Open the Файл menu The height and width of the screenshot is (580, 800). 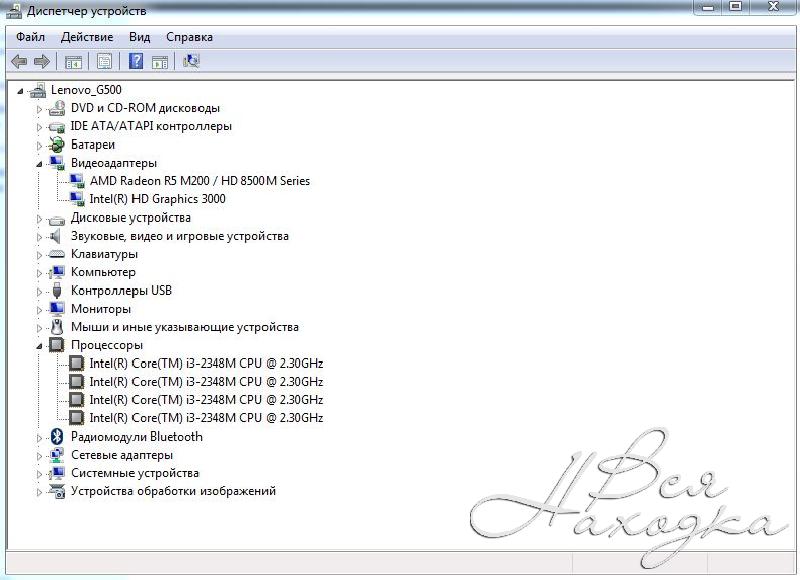click(30, 37)
